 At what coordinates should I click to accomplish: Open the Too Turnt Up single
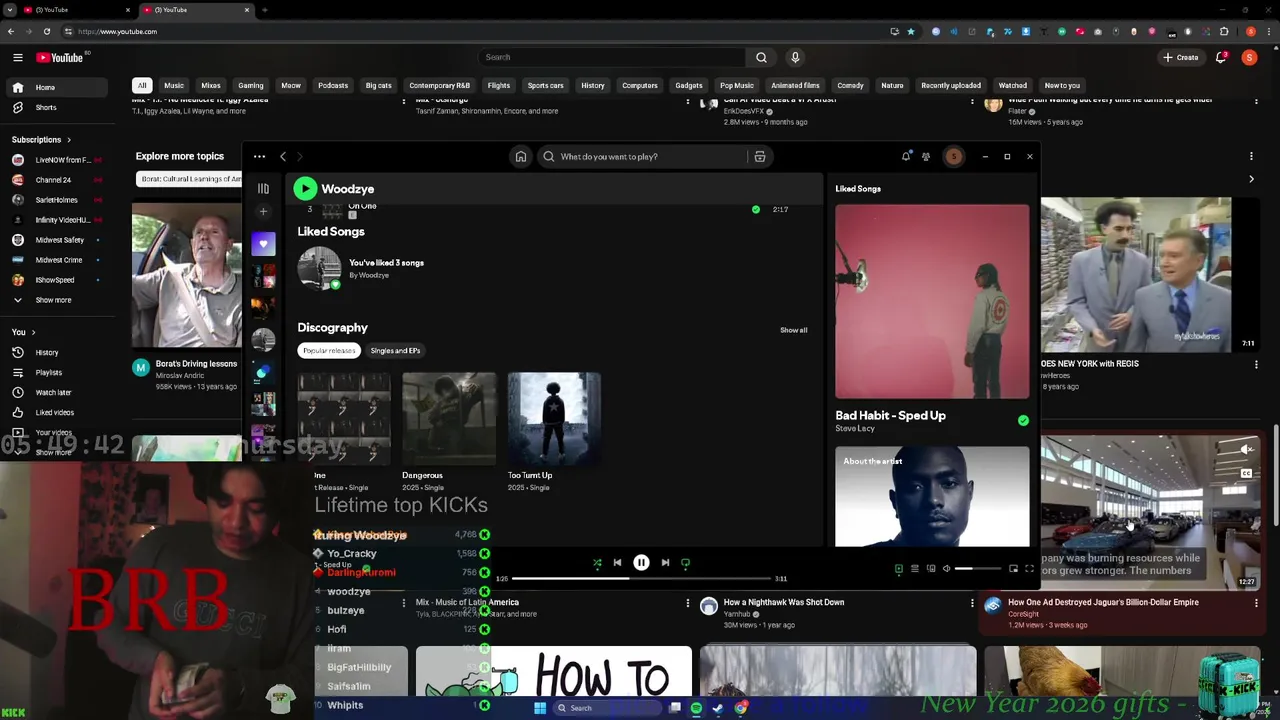tap(554, 419)
